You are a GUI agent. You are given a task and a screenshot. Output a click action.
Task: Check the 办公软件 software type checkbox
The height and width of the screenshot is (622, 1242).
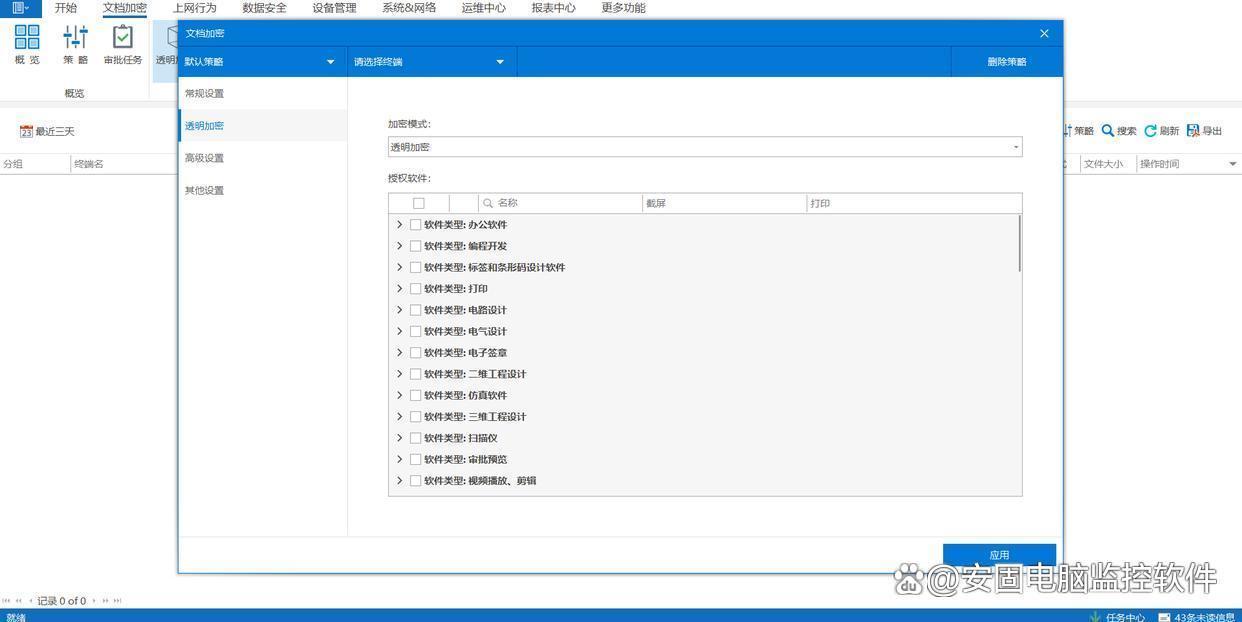point(415,225)
